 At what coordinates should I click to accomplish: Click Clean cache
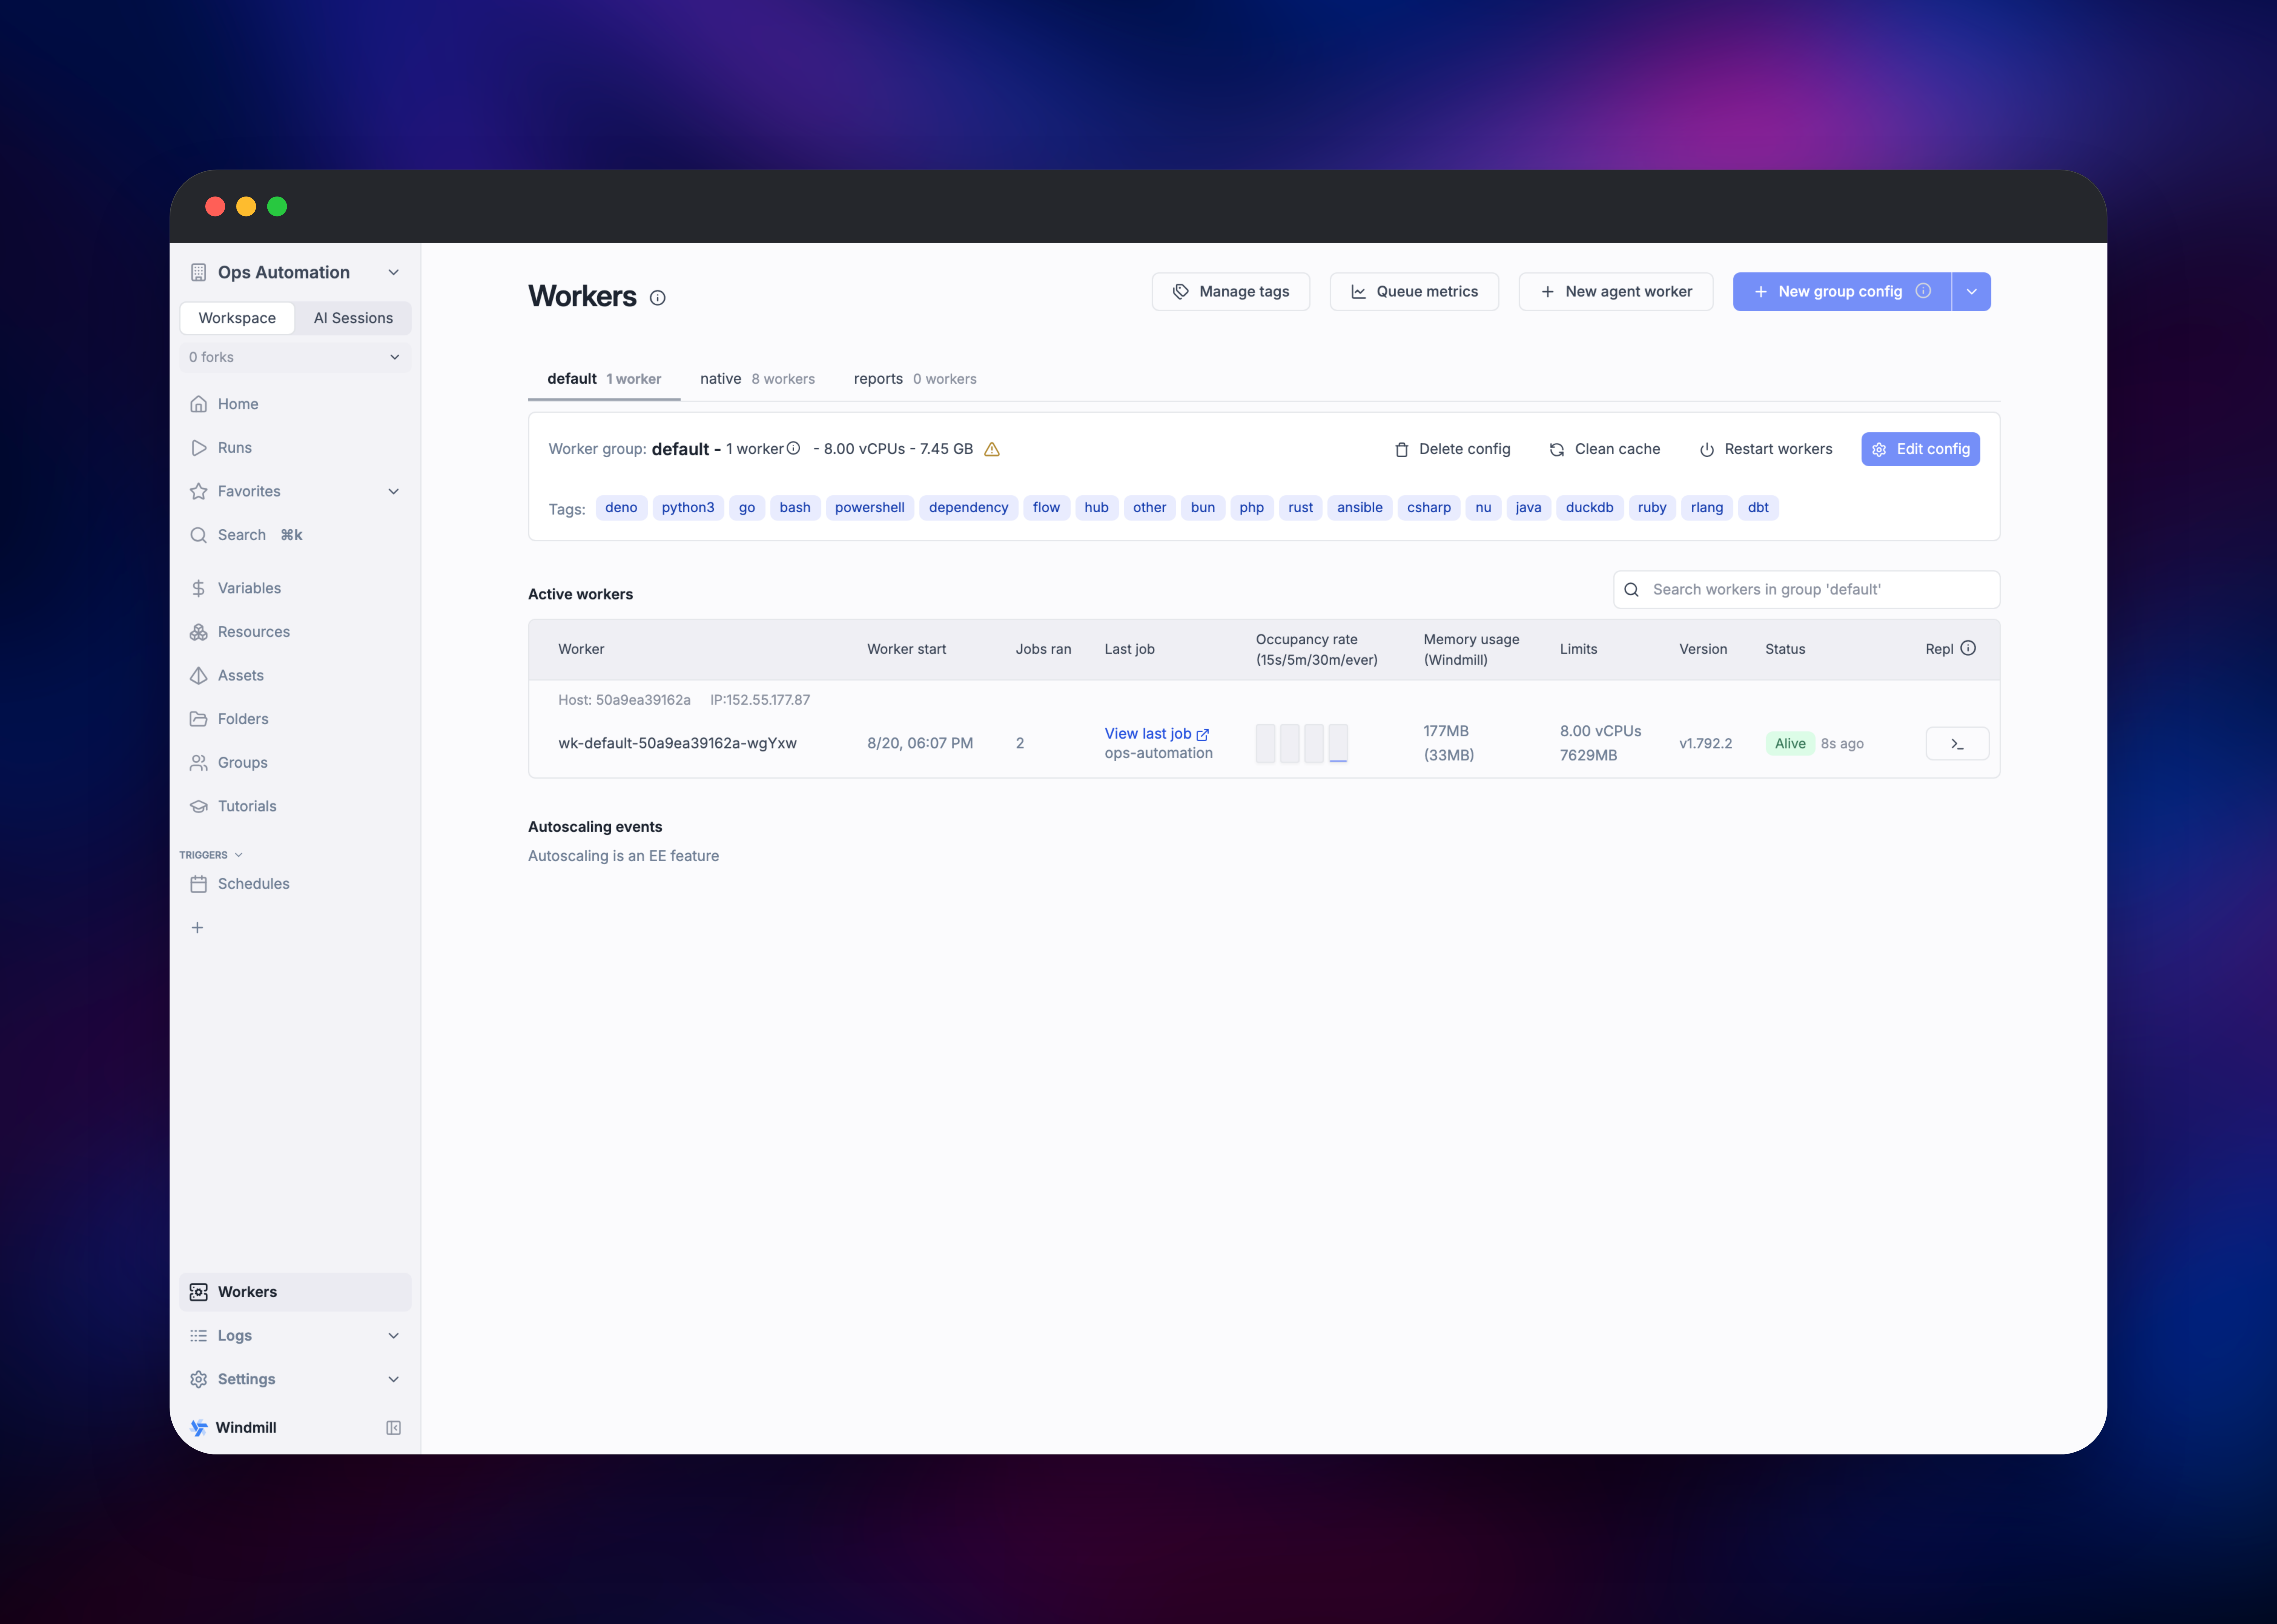click(x=1605, y=449)
